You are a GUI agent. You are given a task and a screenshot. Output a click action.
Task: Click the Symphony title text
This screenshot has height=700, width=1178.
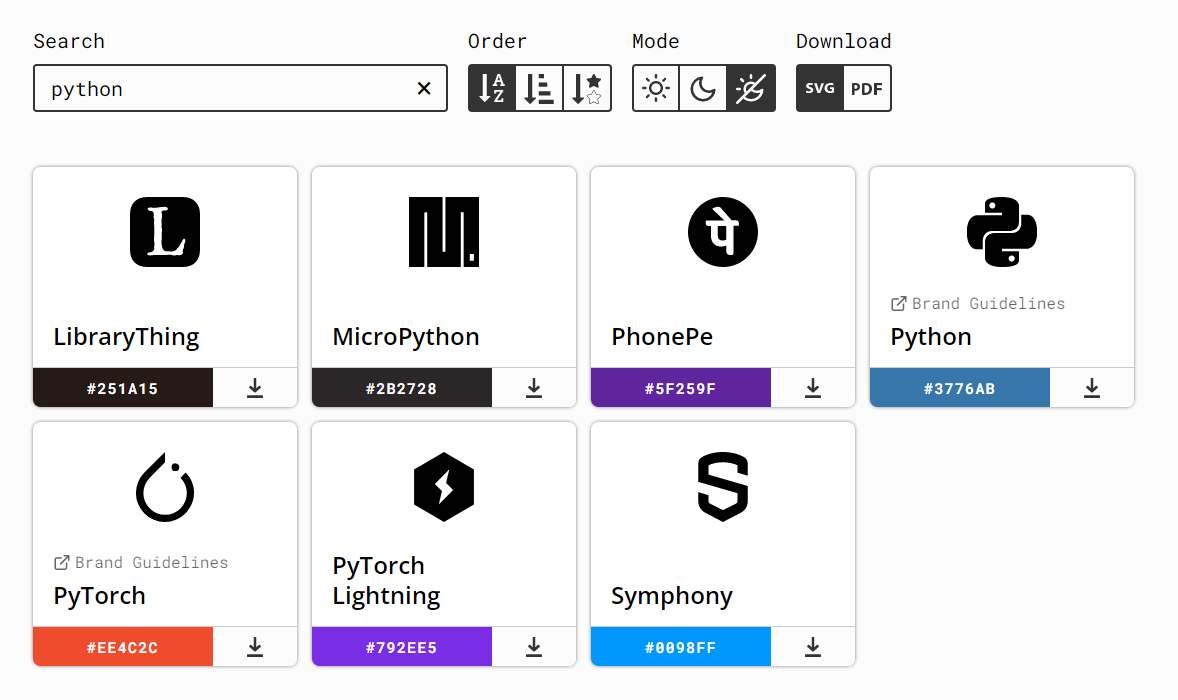[x=672, y=596]
